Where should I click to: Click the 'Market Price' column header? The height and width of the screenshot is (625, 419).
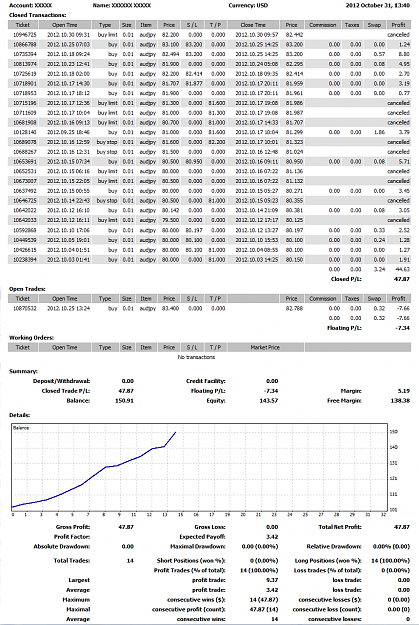[x=265, y=348]
